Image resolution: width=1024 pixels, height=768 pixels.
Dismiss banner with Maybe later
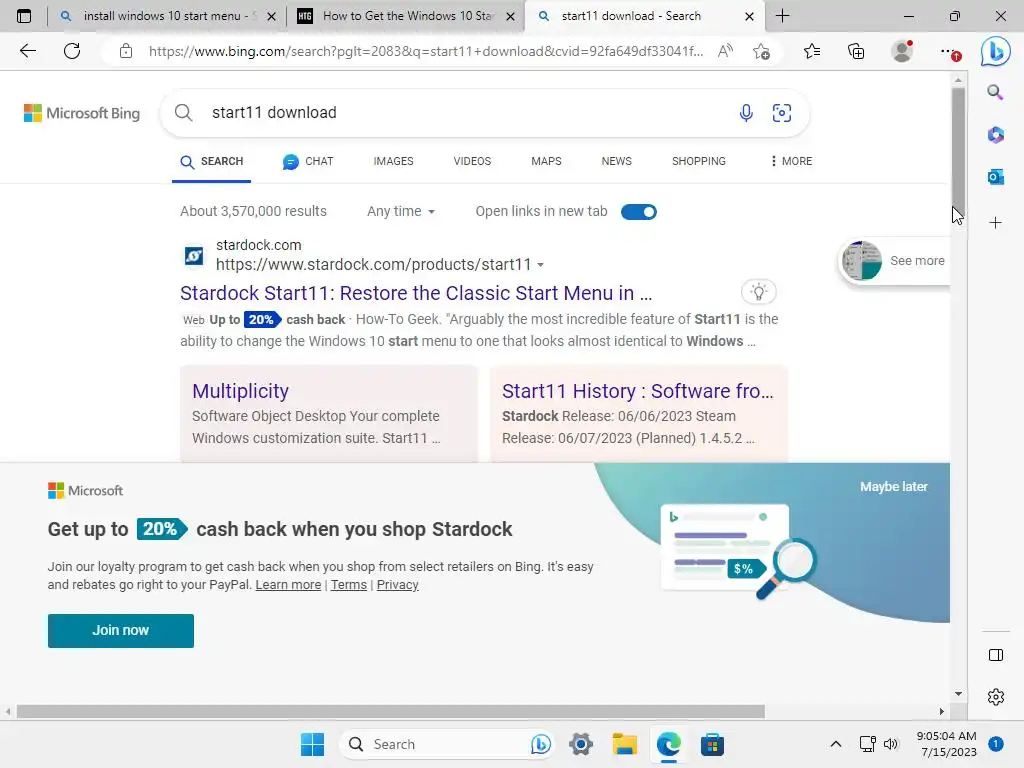pos(893,487)
